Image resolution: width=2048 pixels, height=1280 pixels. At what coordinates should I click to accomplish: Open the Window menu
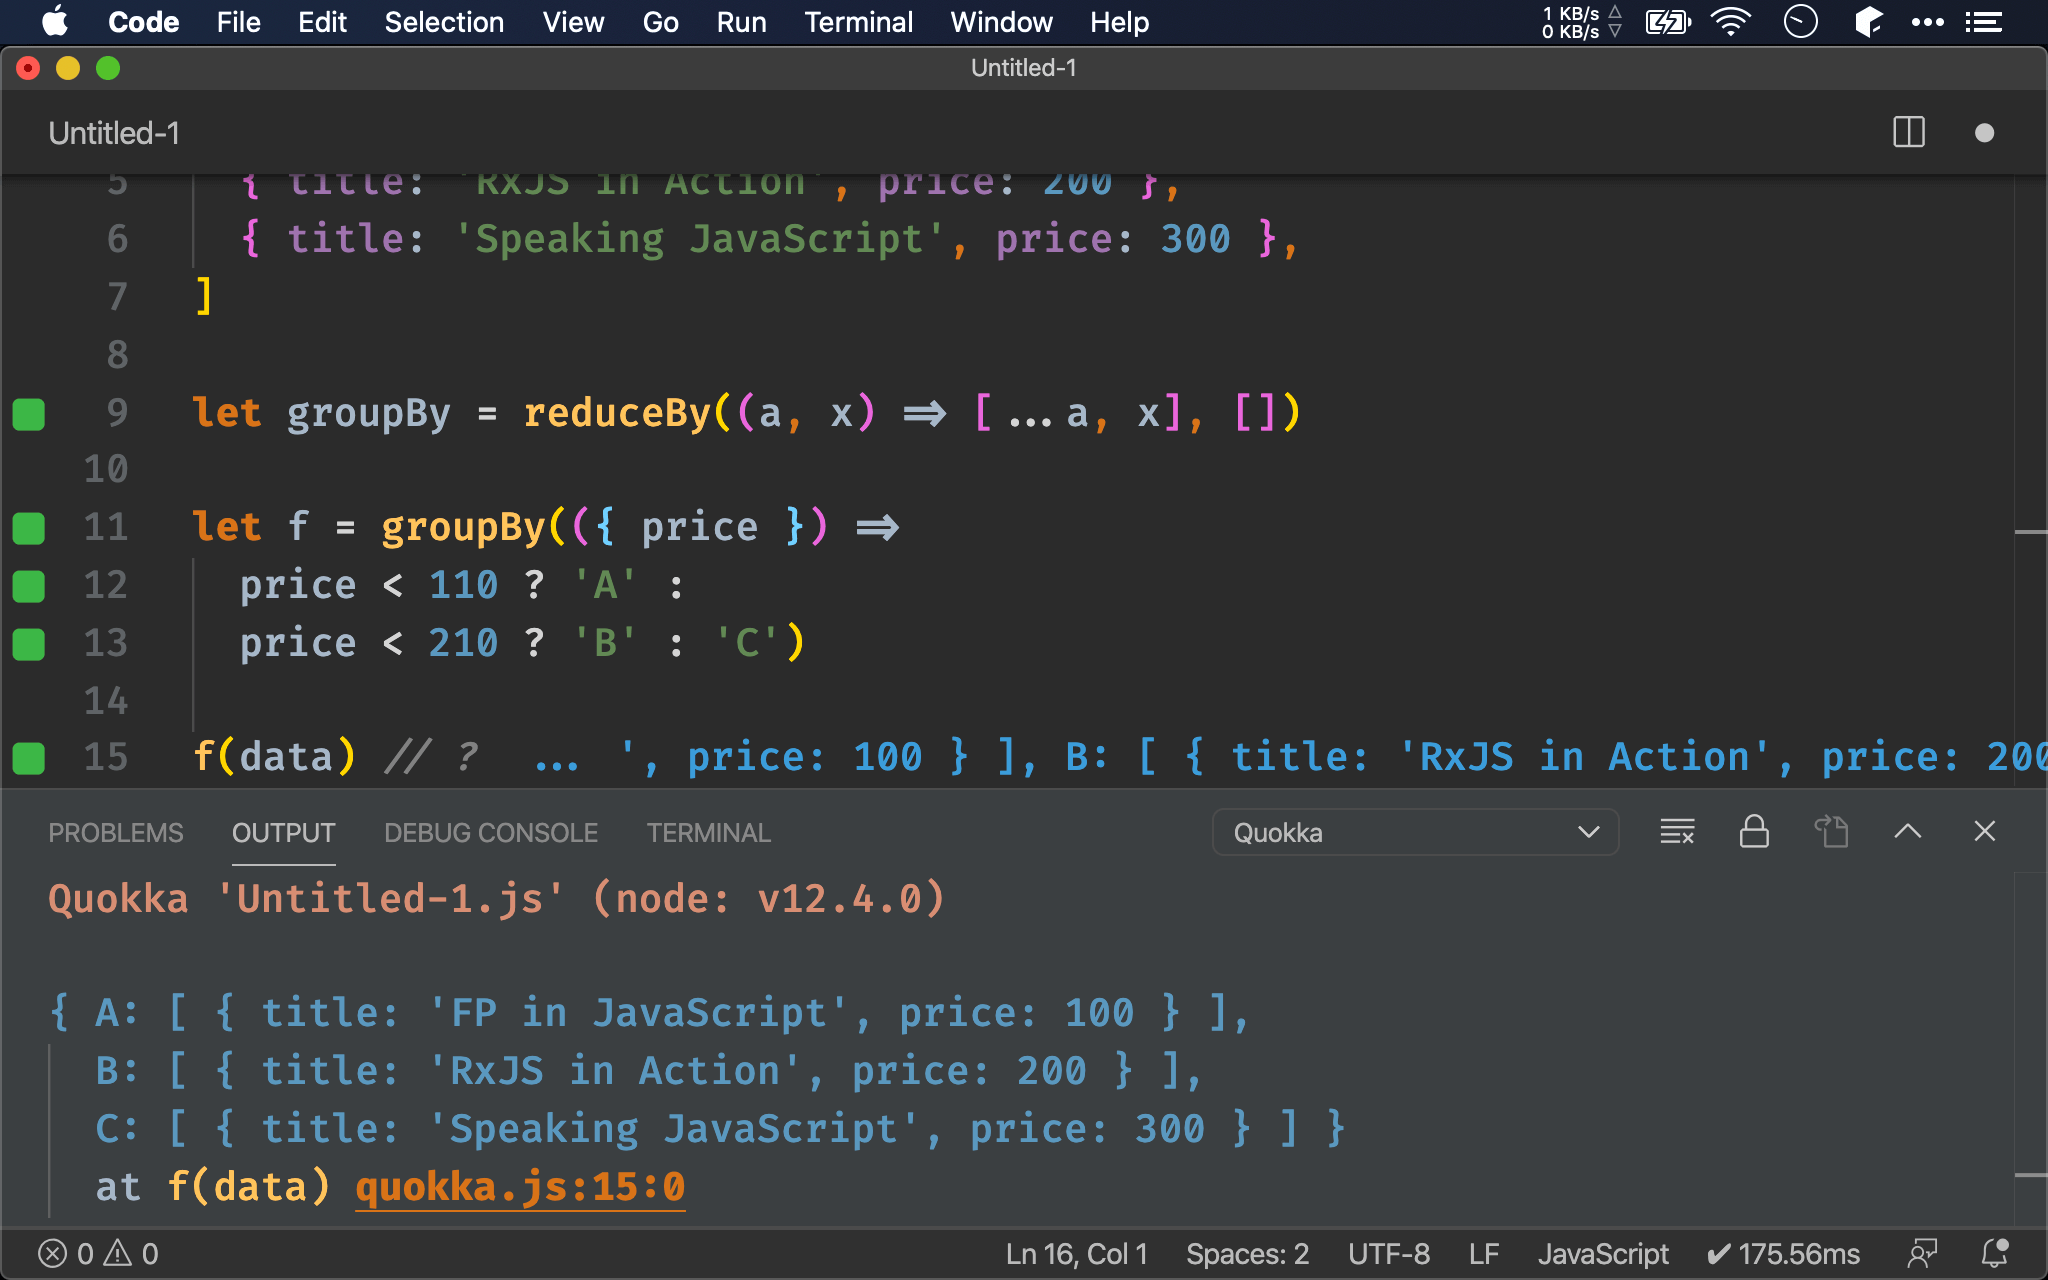[x=1001, y=22]
